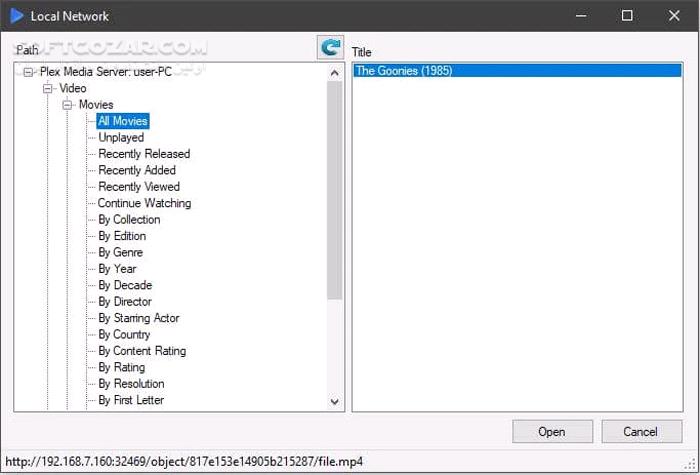700x475 pixels.
Task: Browse movies By Genre
Action: pyautogui.click(x=120, y=252)
